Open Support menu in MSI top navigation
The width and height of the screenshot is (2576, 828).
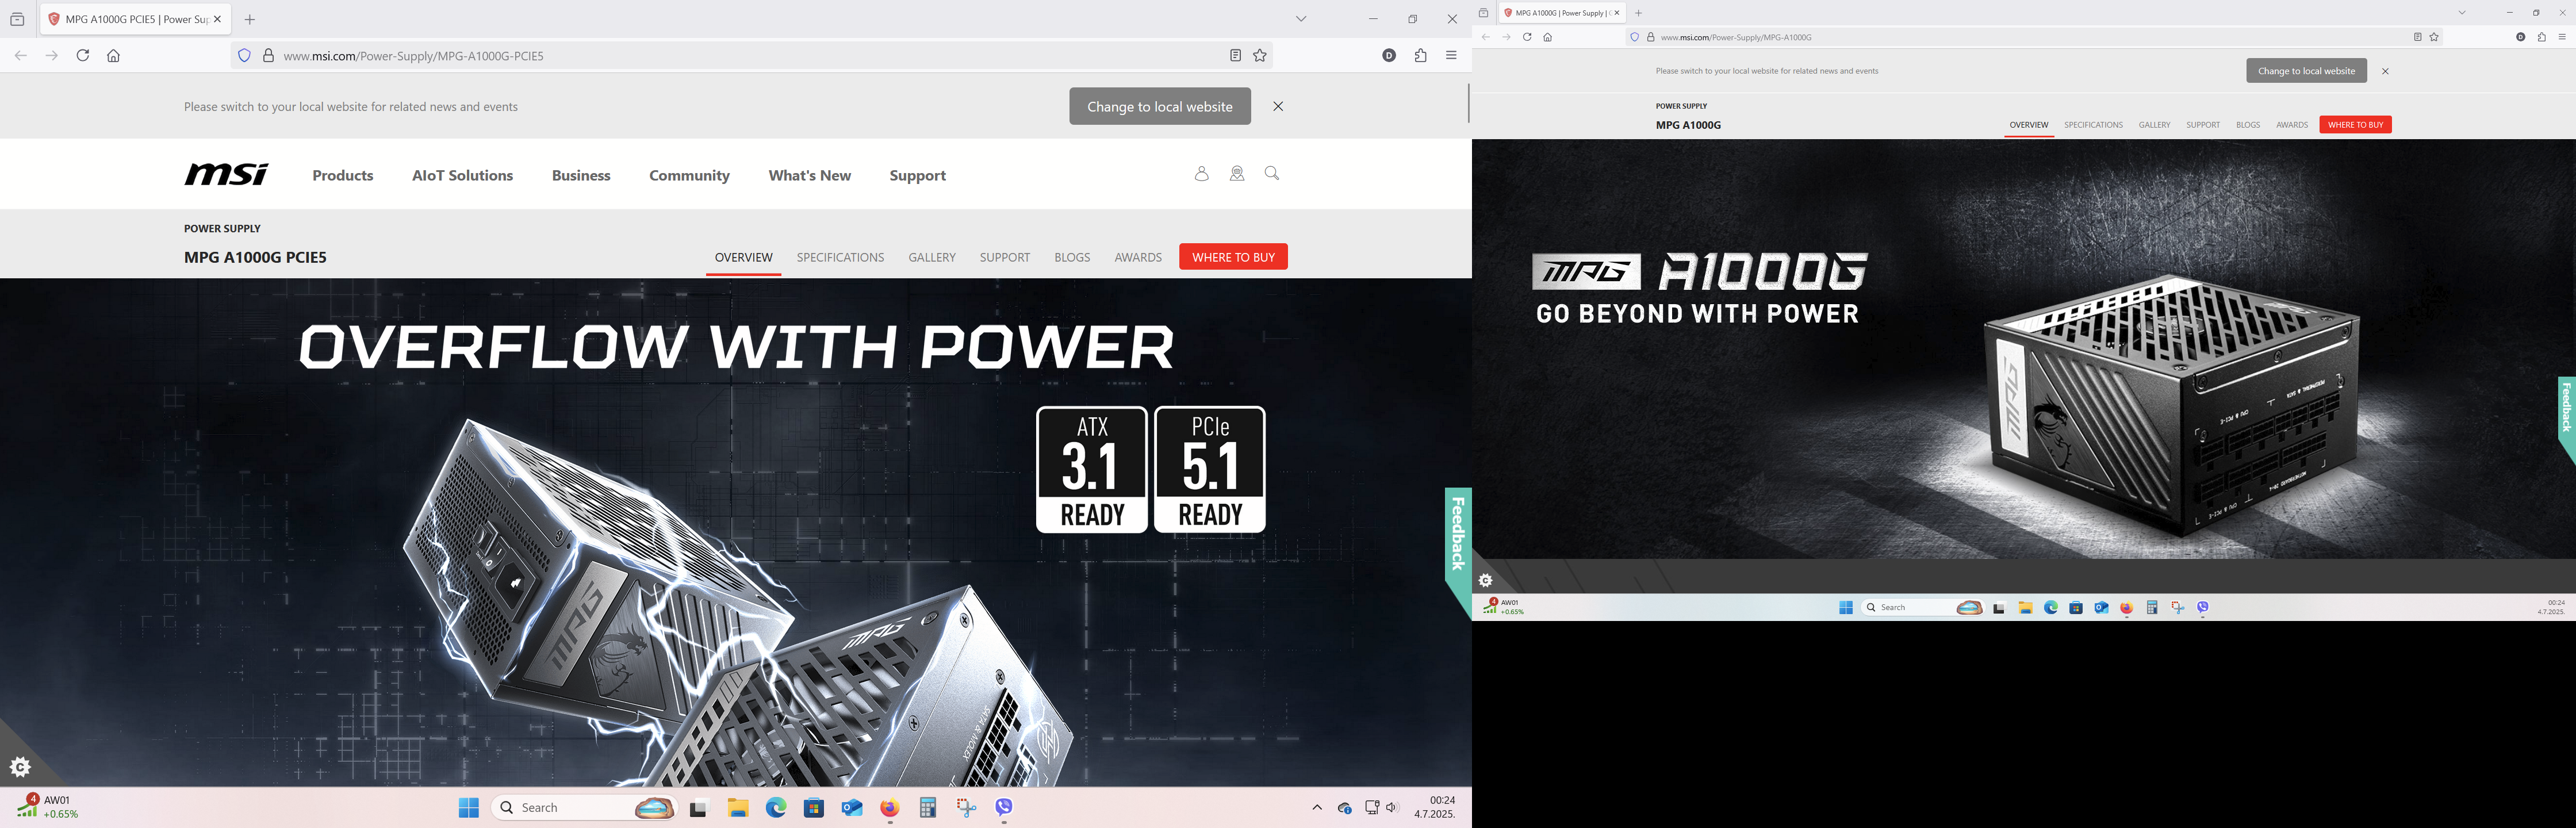[917, 175]
